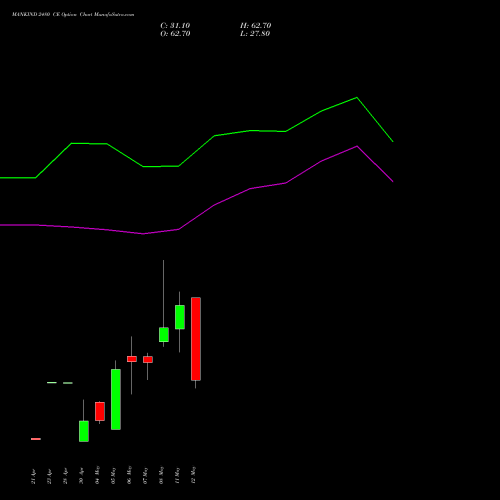Viewport: 500px width, 500px height.
Task: Select the low value L: 27.80
Action: point(255,34)
